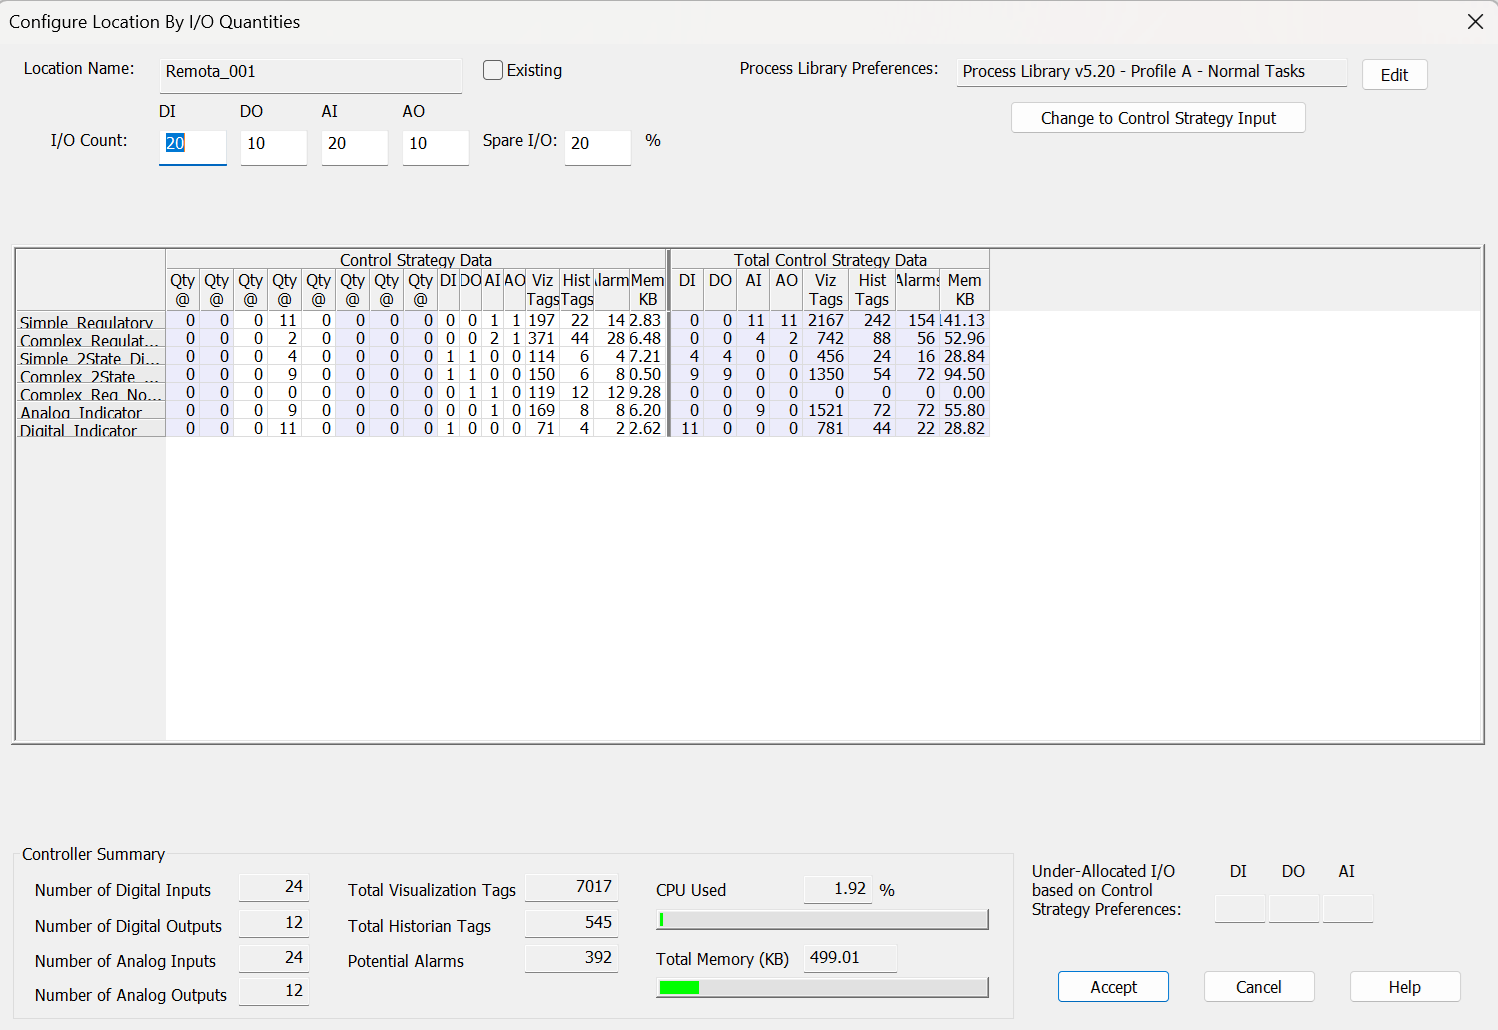Click the Viz Tags header in totals section

coord(826,290)
